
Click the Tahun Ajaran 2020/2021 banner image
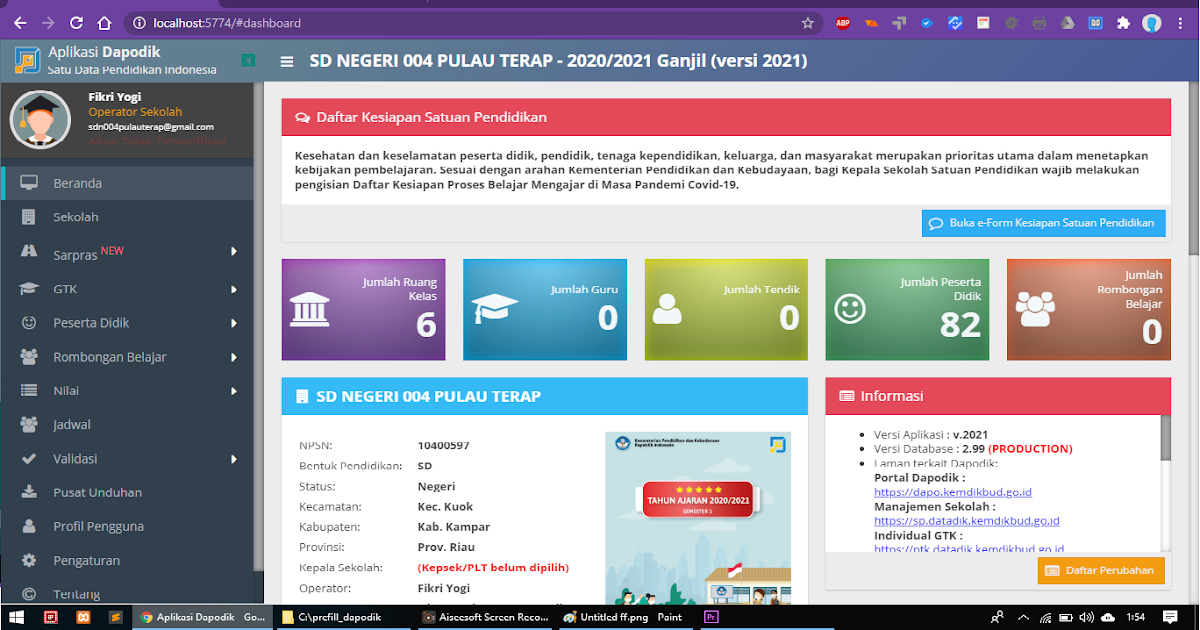click(x=698, y=517)
